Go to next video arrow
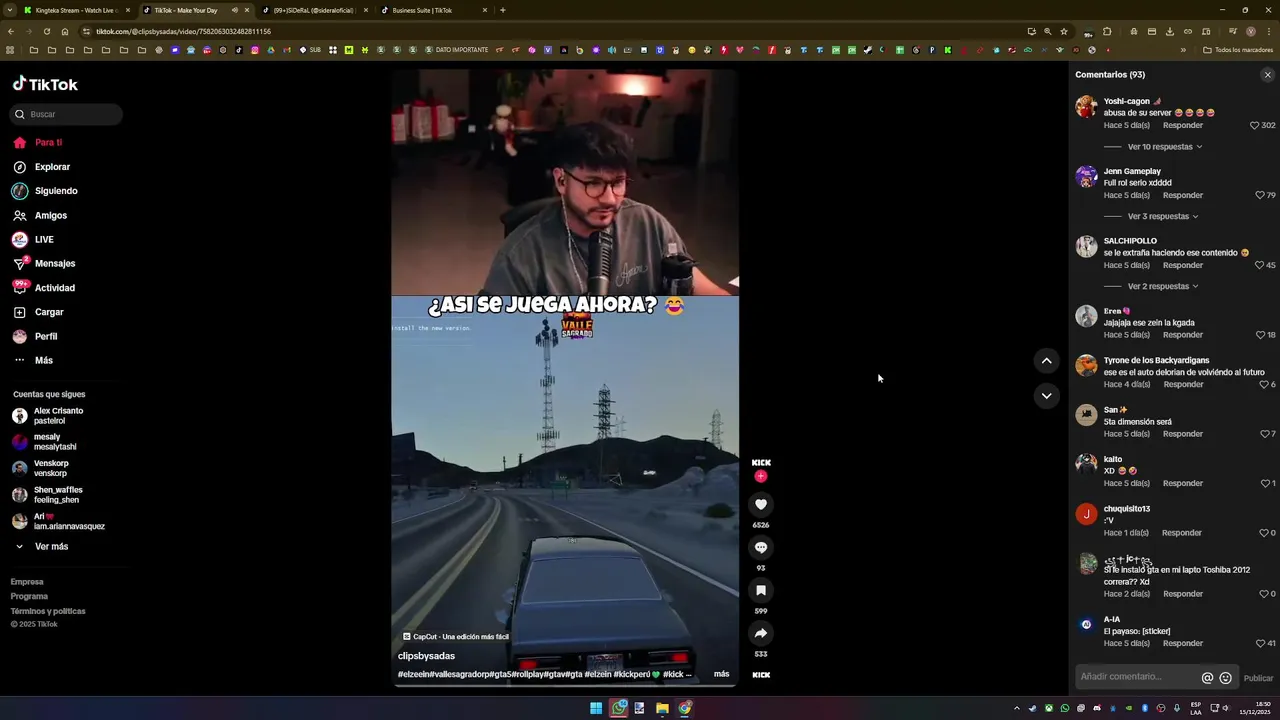The height and width of the screenshot is (720, 1280). 1046,396
